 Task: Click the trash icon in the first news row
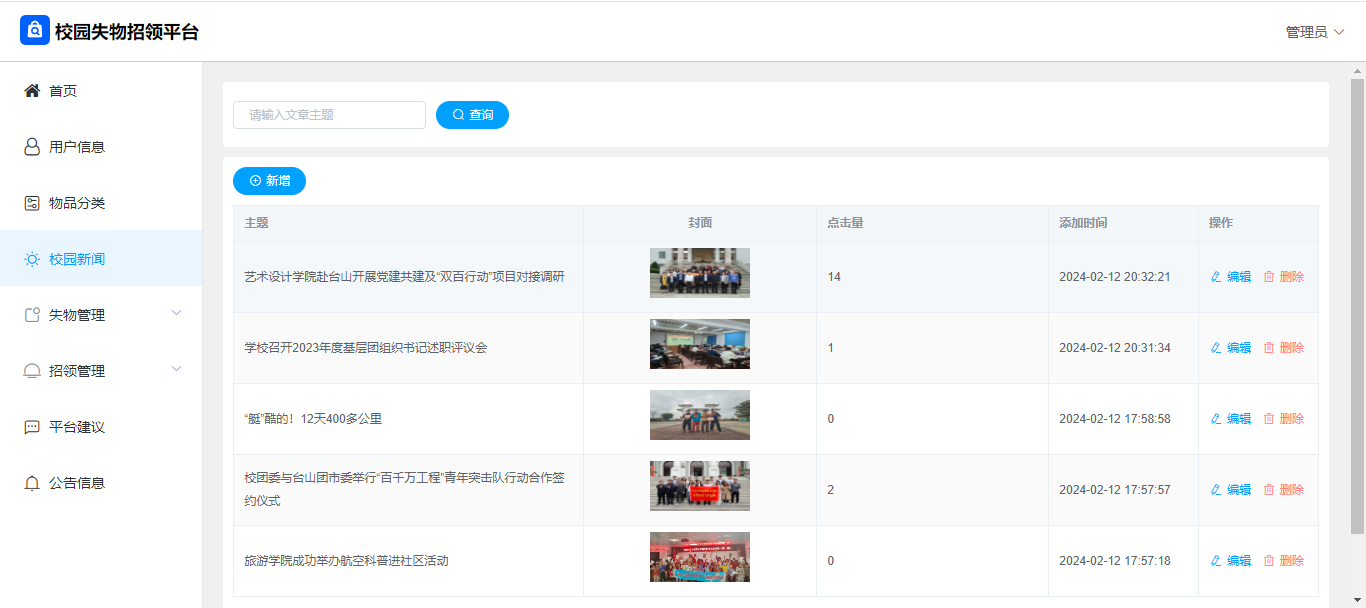(1269, 277)
